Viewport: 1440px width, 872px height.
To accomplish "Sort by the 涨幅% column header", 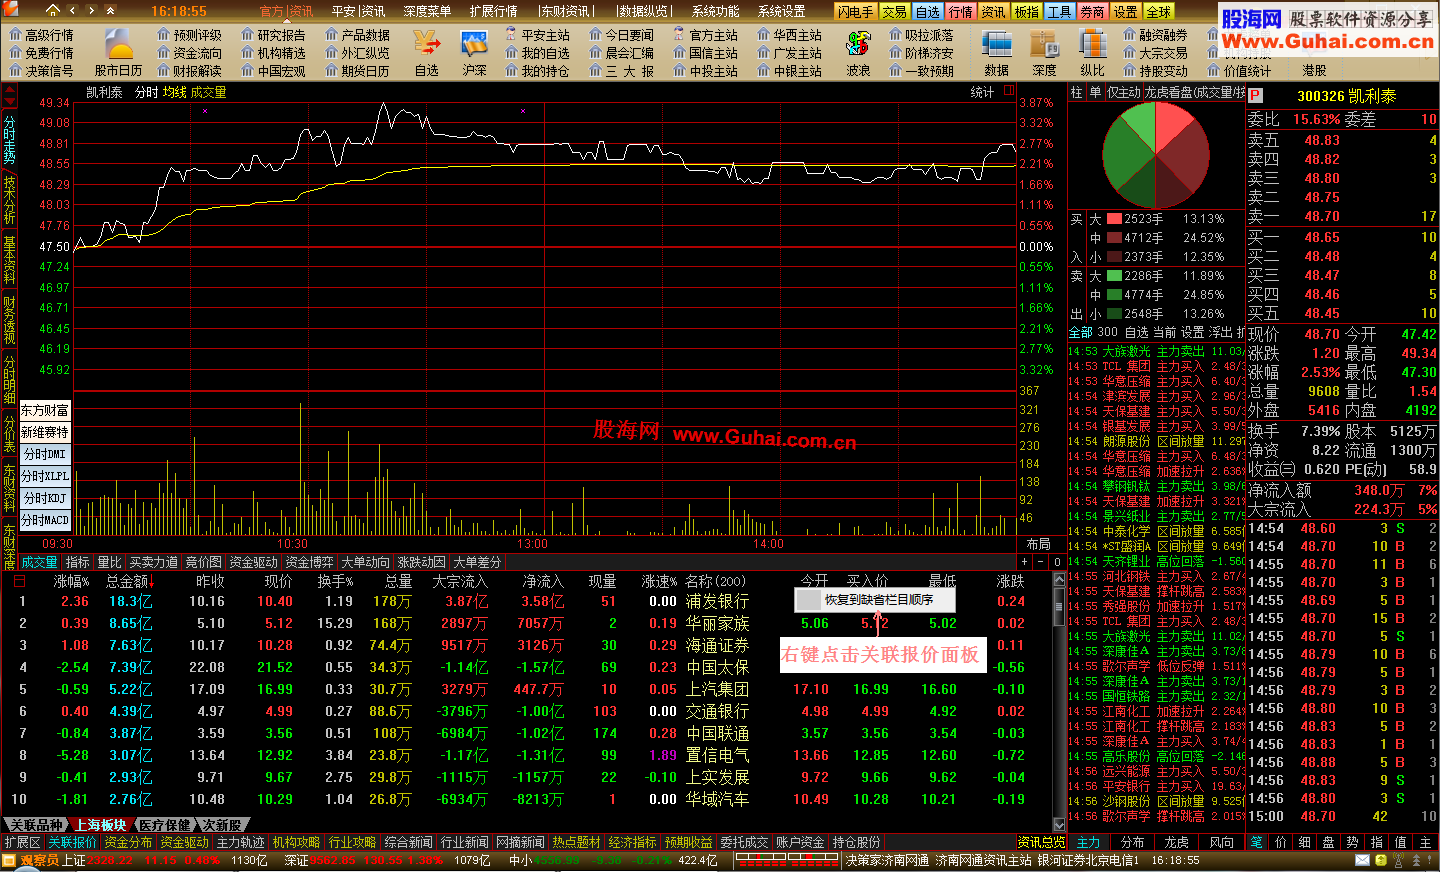I will pos(72,581).
